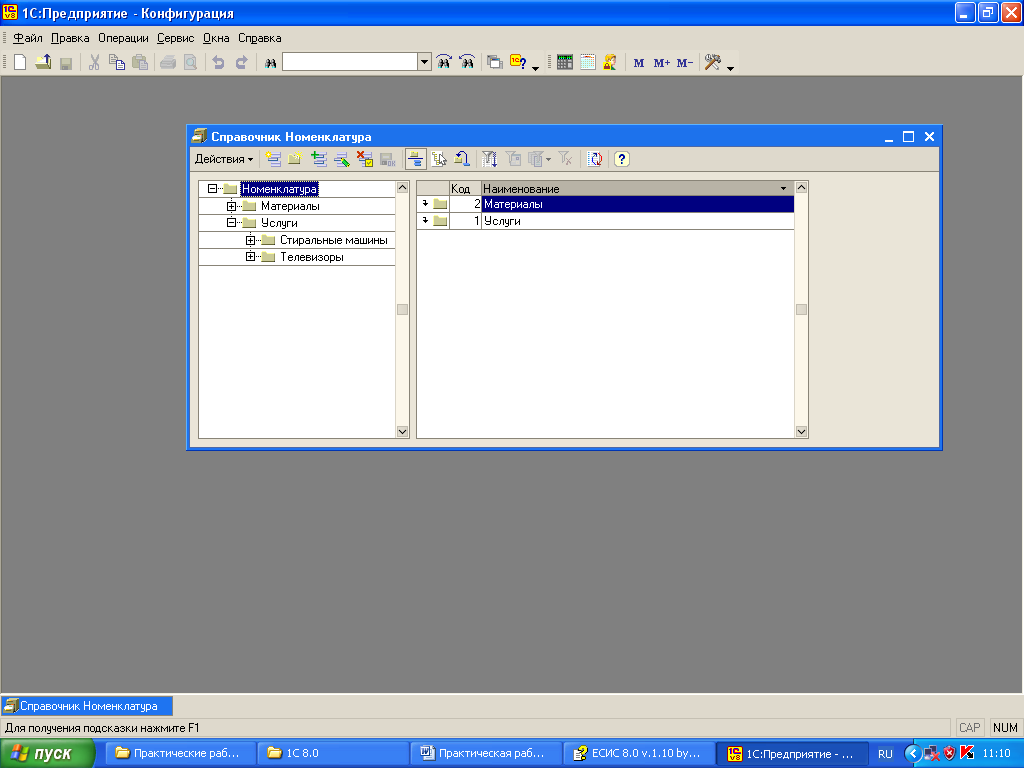Click the M memory button
This screenshot has height=768, width=1024.
(639, 63)
